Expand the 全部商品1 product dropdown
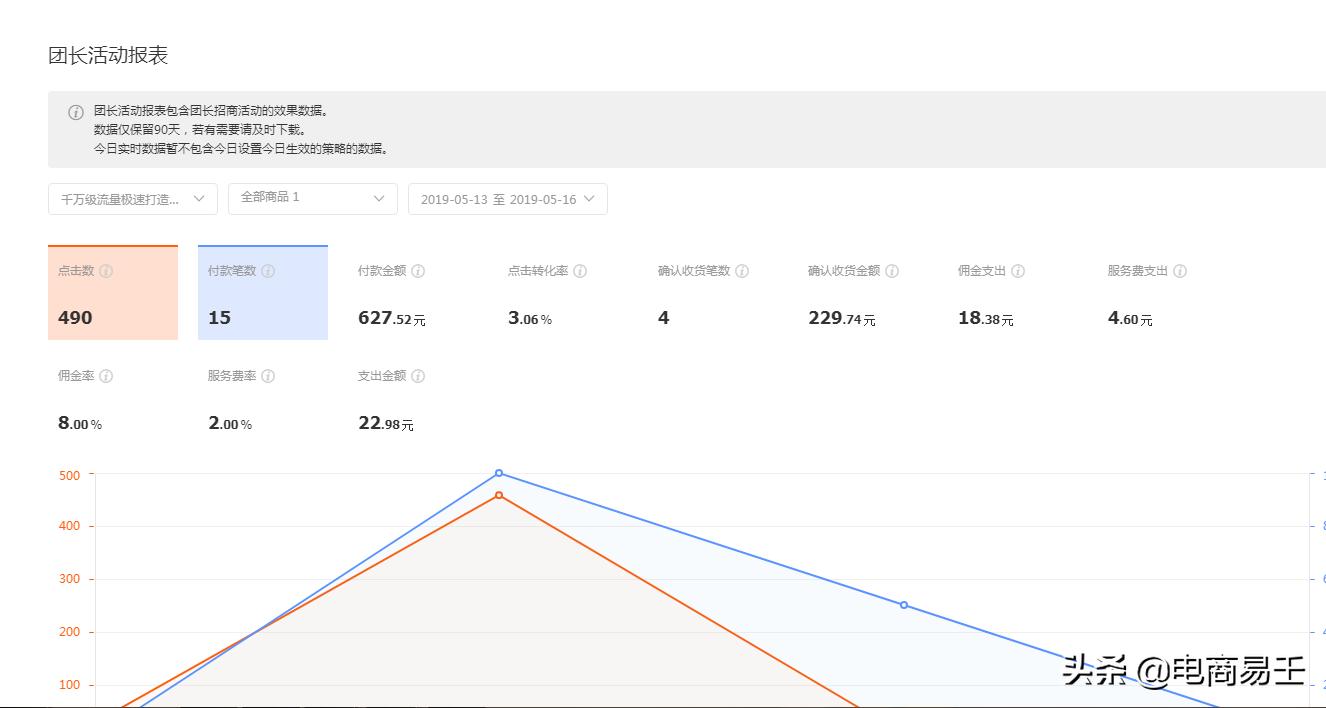Image resolution: width=1326 pixels, height=708 pixels. (x=313, y=199)
